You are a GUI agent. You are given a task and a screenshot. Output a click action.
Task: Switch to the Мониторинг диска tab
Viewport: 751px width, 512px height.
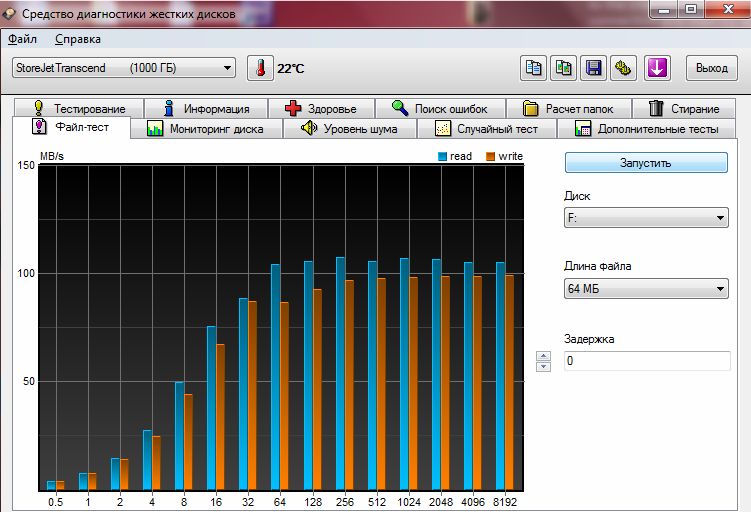(x=206, y=129)
